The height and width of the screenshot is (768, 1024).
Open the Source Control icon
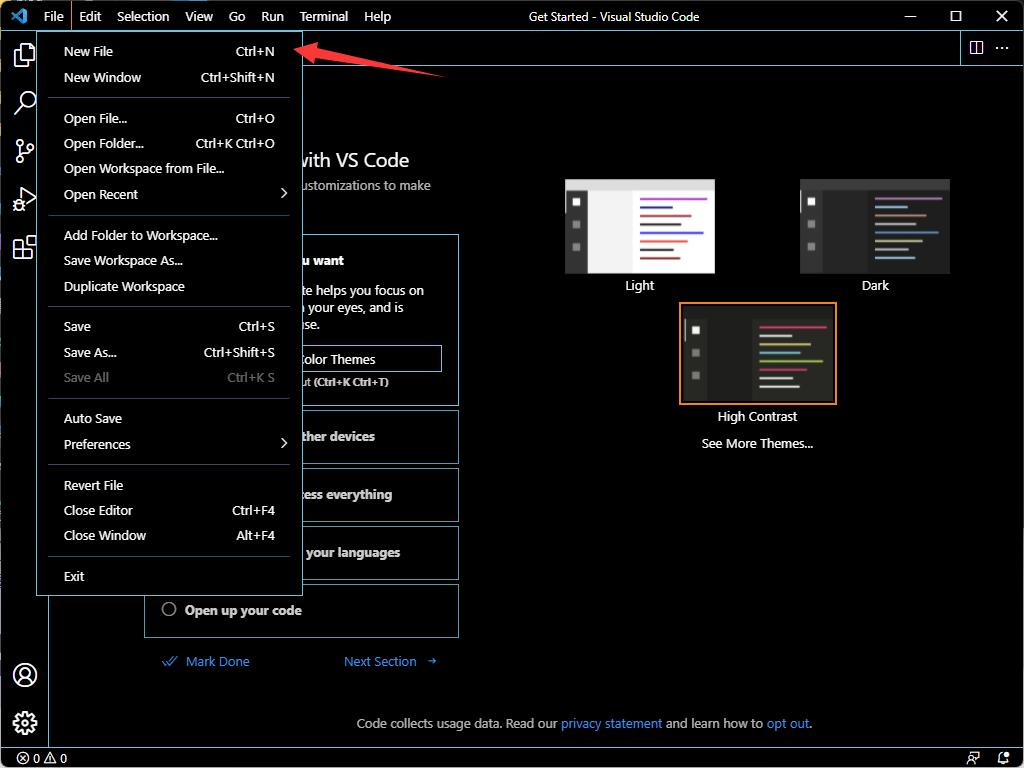[24, 151]
